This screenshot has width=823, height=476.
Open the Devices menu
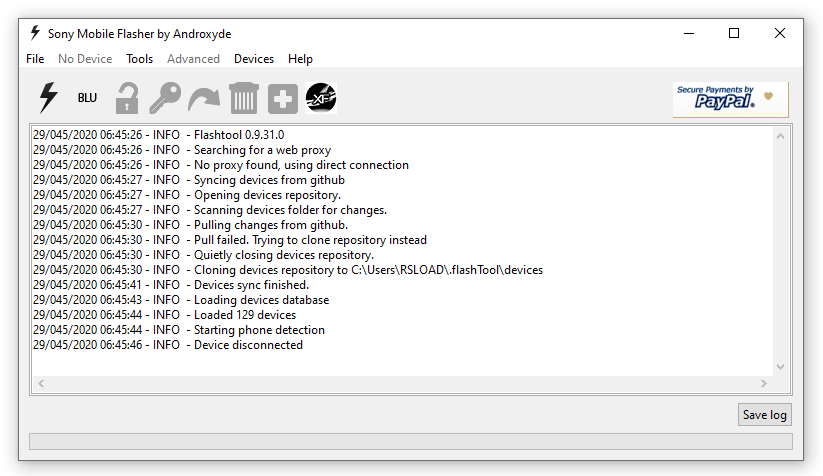[254, 59]
